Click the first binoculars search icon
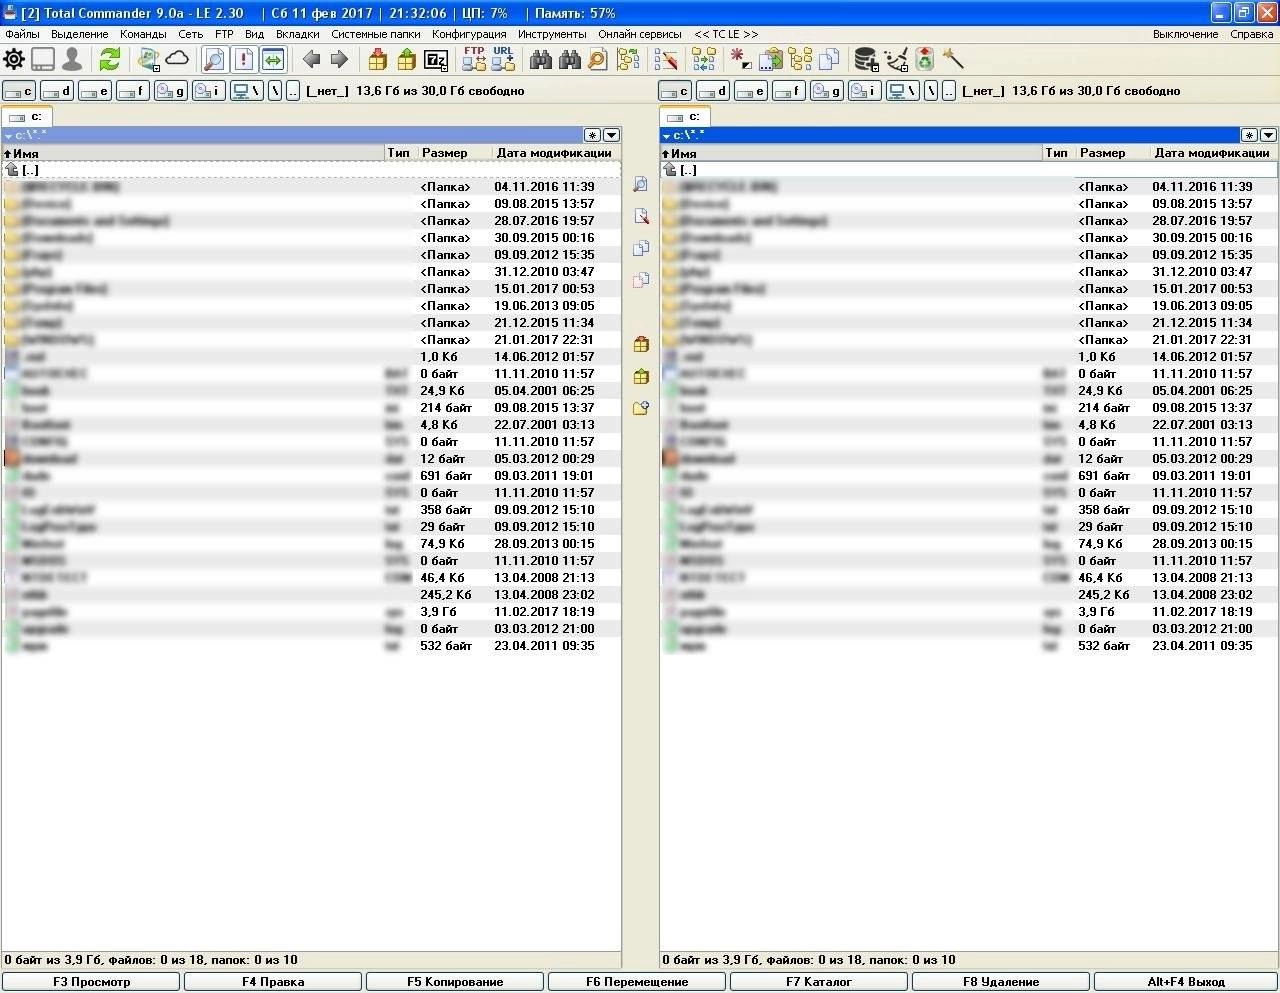Image resolution: width=1280 pixels, height=993 pixels. pos(541,59)
